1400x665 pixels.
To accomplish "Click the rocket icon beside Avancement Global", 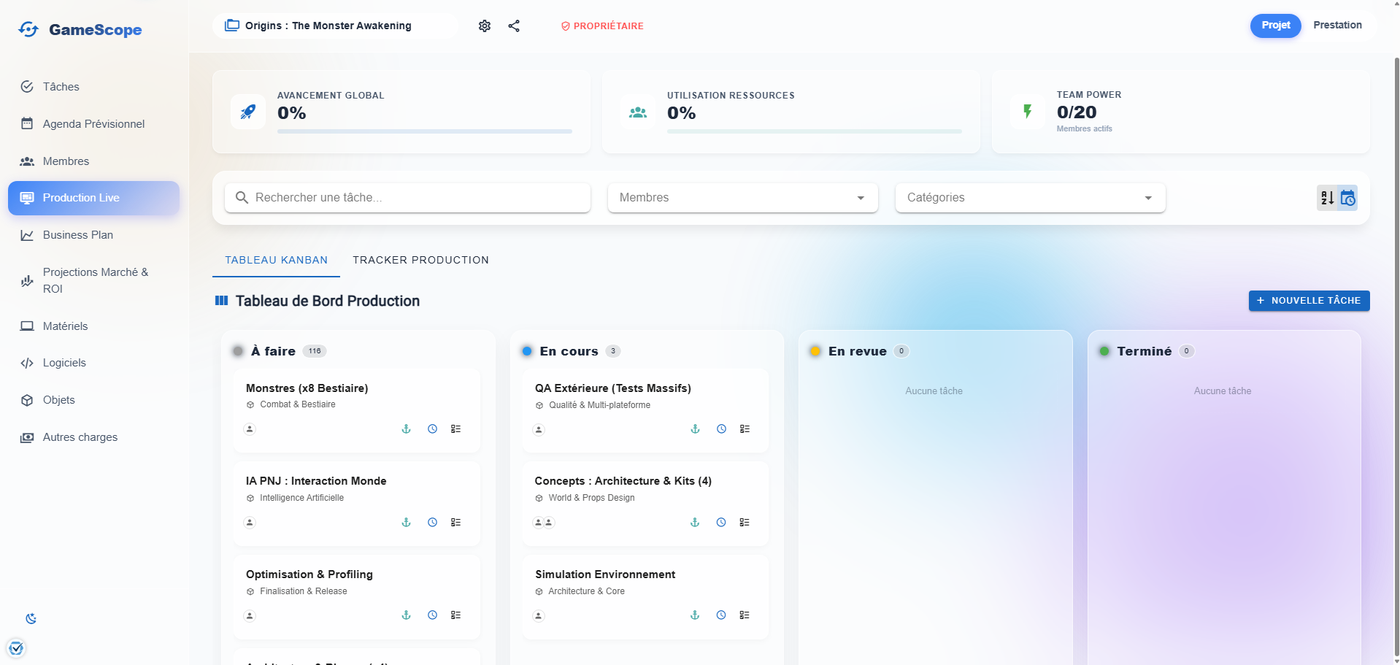I will point(248,112).
